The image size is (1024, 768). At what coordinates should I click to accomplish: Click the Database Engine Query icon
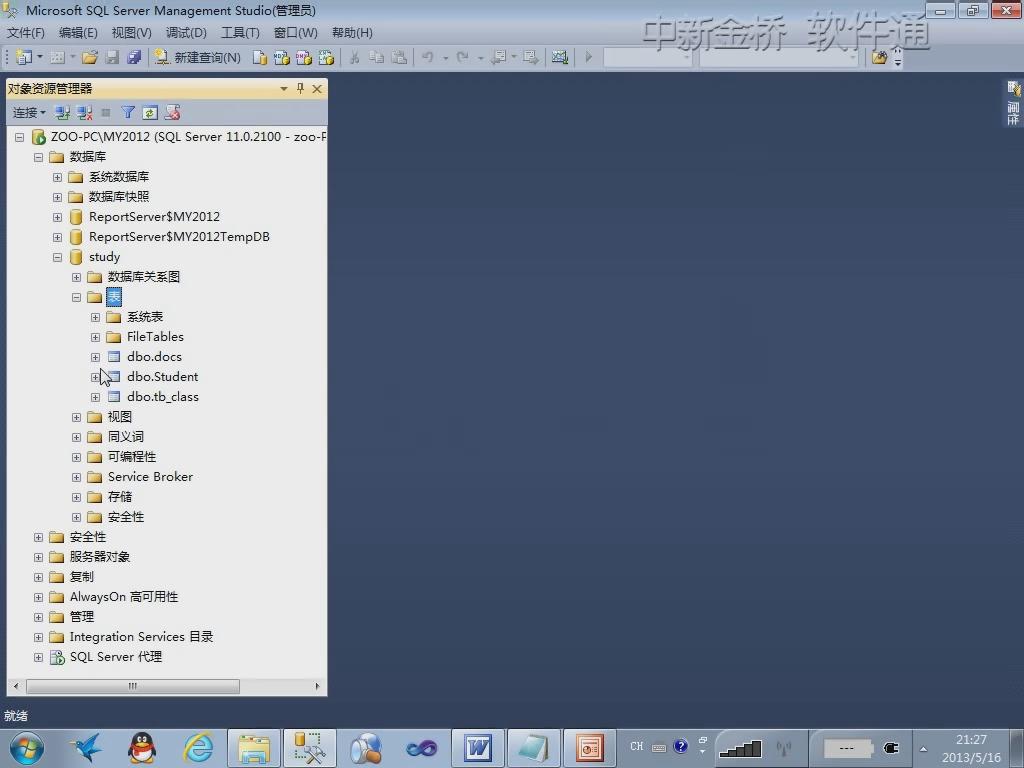pyautogui.click(x=259, y=57)
